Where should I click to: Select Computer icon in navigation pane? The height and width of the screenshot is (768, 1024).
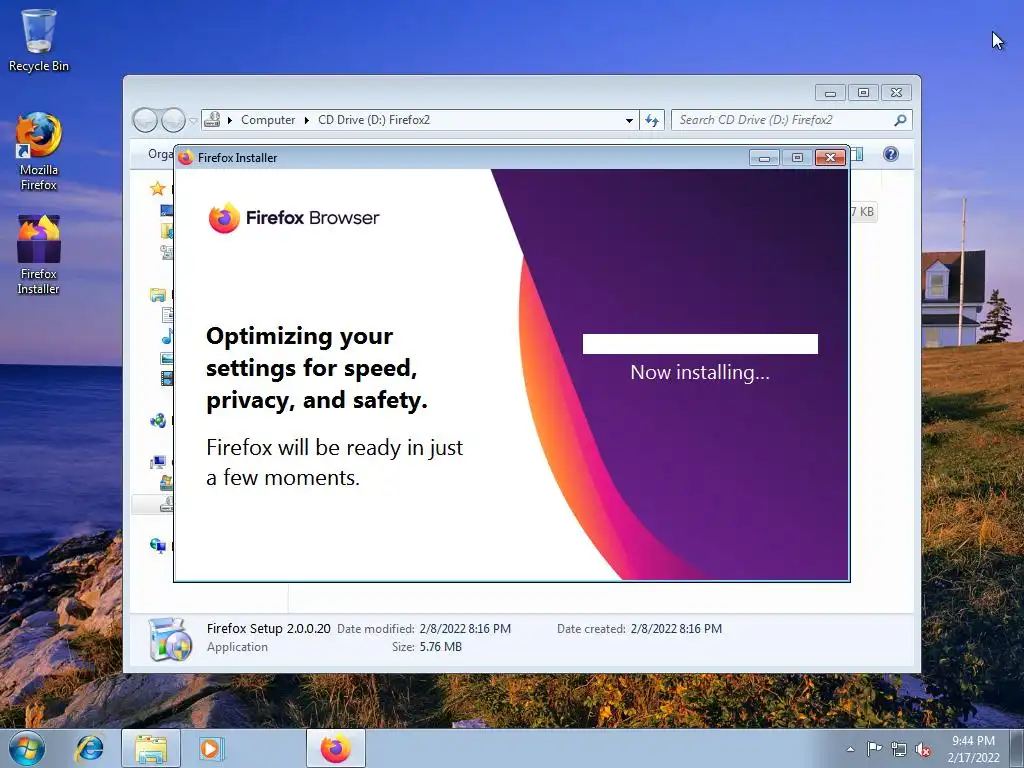157,462
